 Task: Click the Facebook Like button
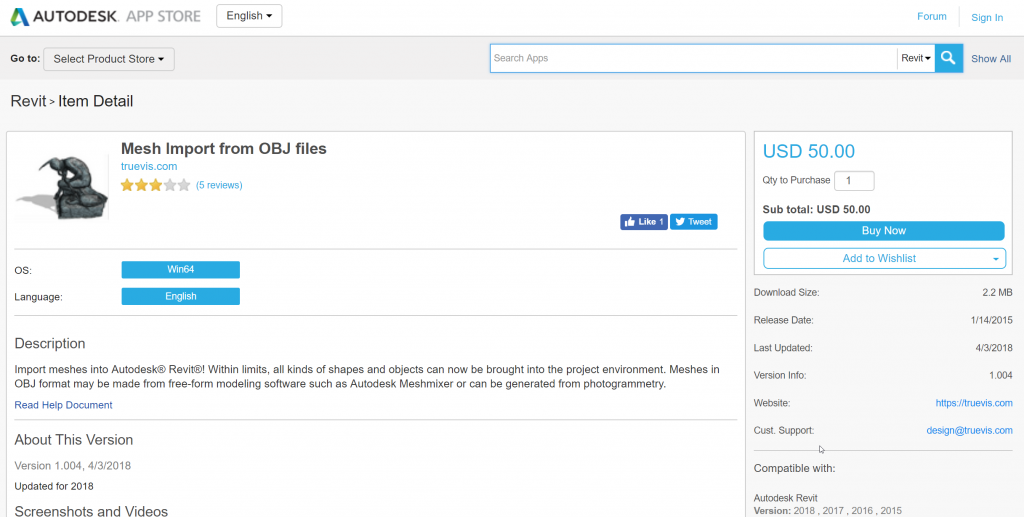[x=643, y=222]
